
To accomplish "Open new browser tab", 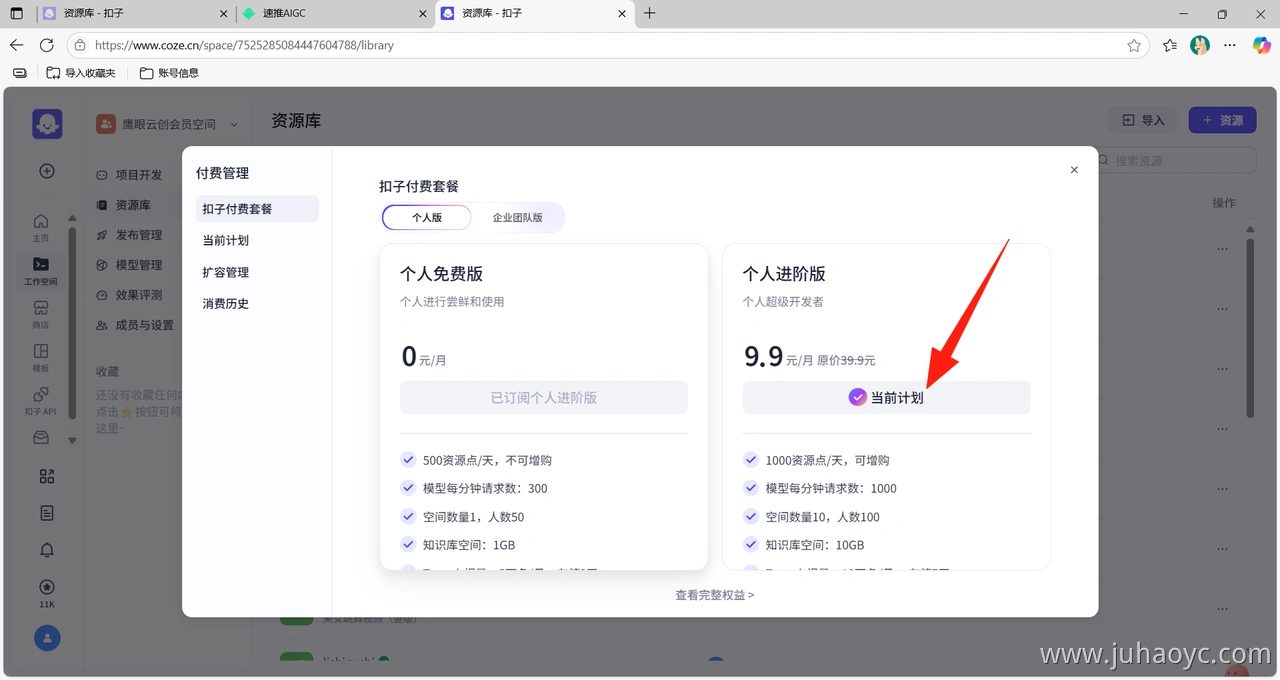I will click(x=650, y=13).
